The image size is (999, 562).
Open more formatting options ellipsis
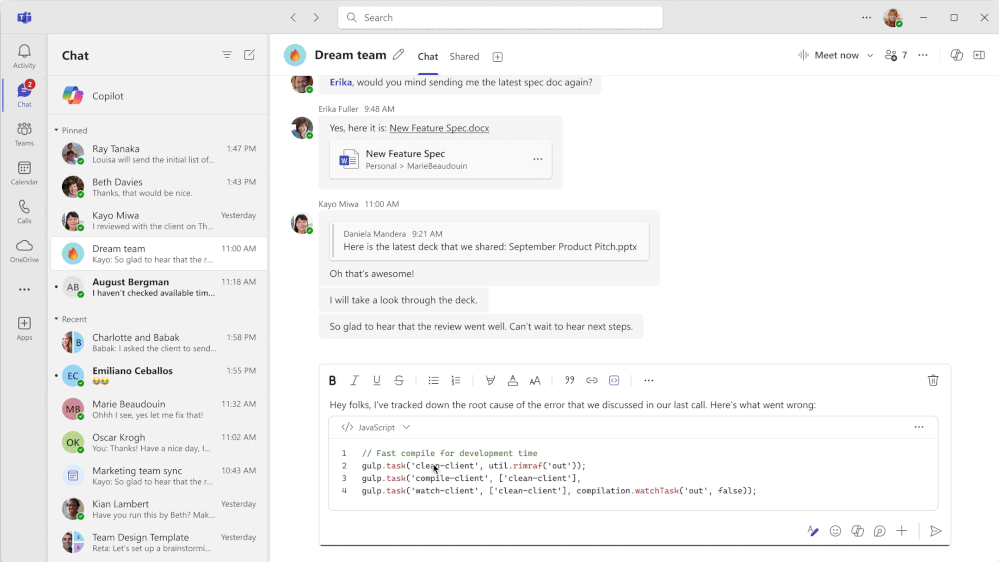click(x=649, y=380)
